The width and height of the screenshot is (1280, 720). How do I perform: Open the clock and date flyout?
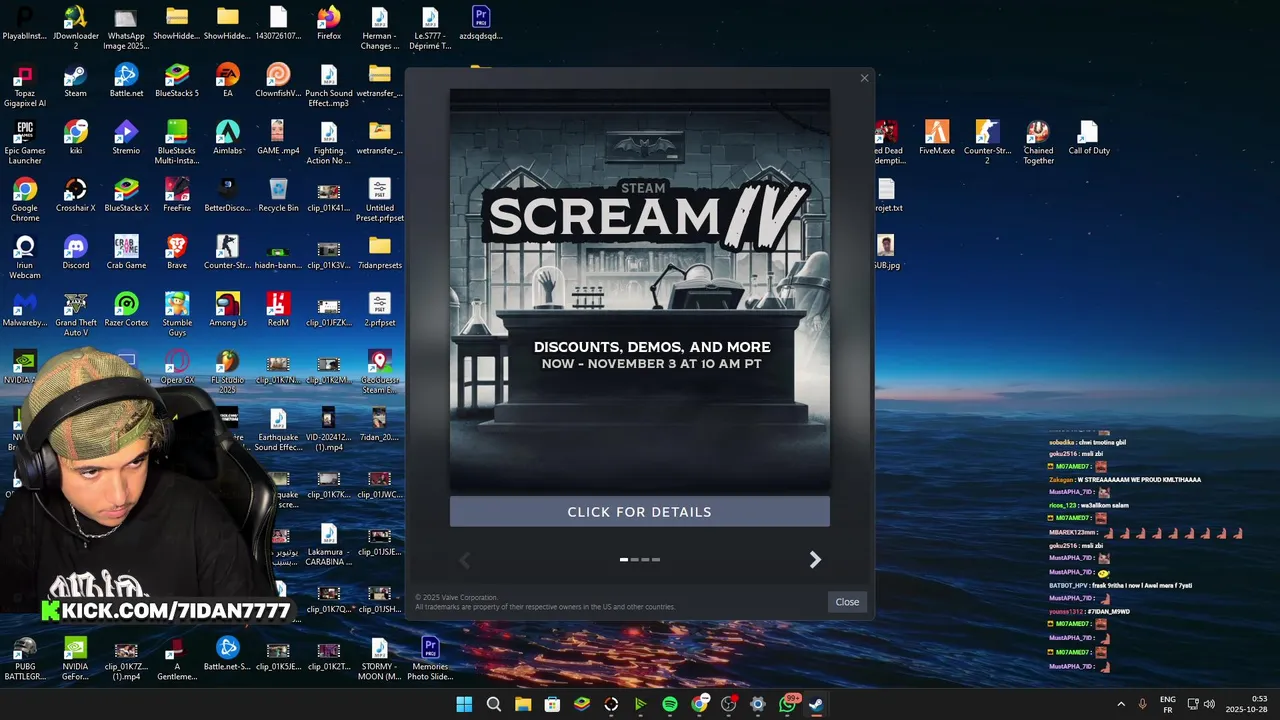click(x=1247, y=704)
